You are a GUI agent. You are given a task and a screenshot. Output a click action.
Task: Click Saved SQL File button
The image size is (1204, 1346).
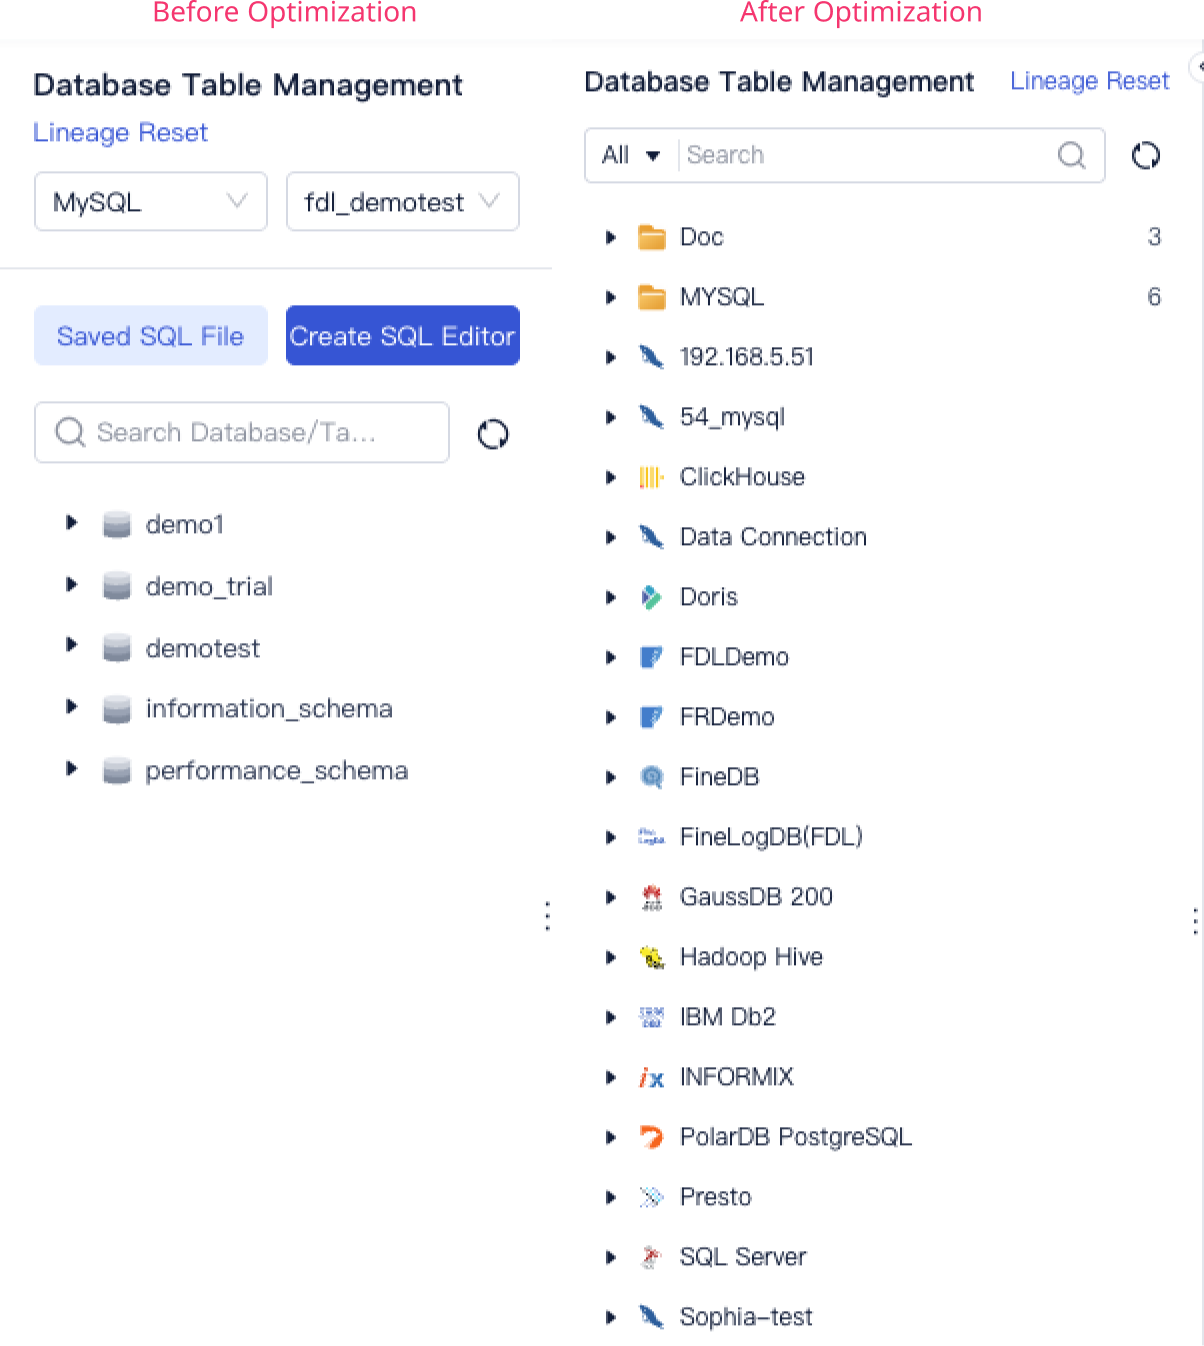[x=151, y=336]
